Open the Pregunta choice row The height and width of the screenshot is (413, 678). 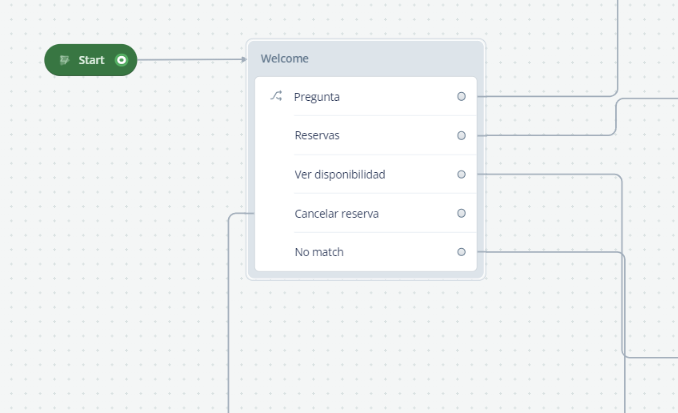tap(366, 96)
